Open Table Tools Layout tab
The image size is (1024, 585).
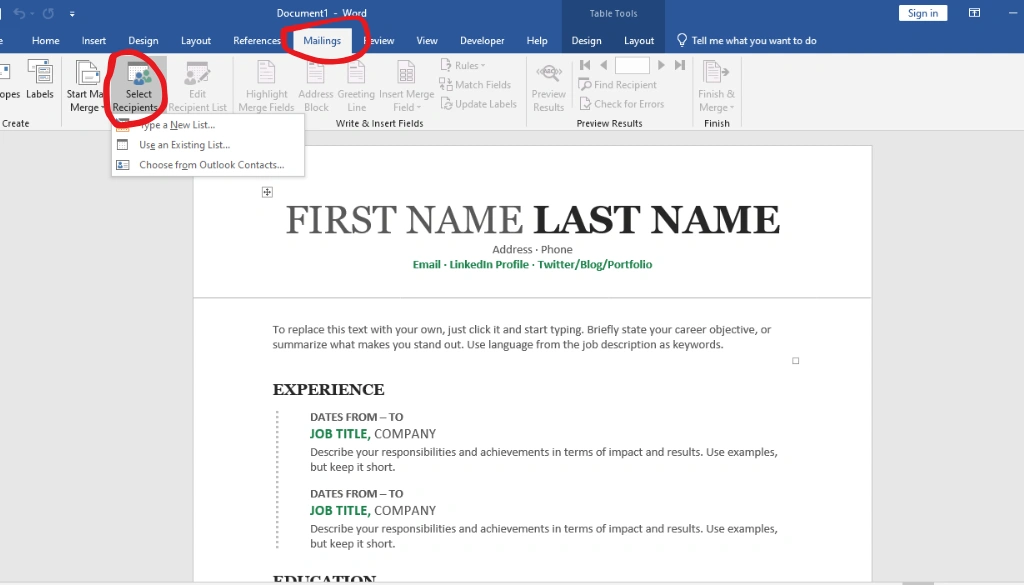639,40
